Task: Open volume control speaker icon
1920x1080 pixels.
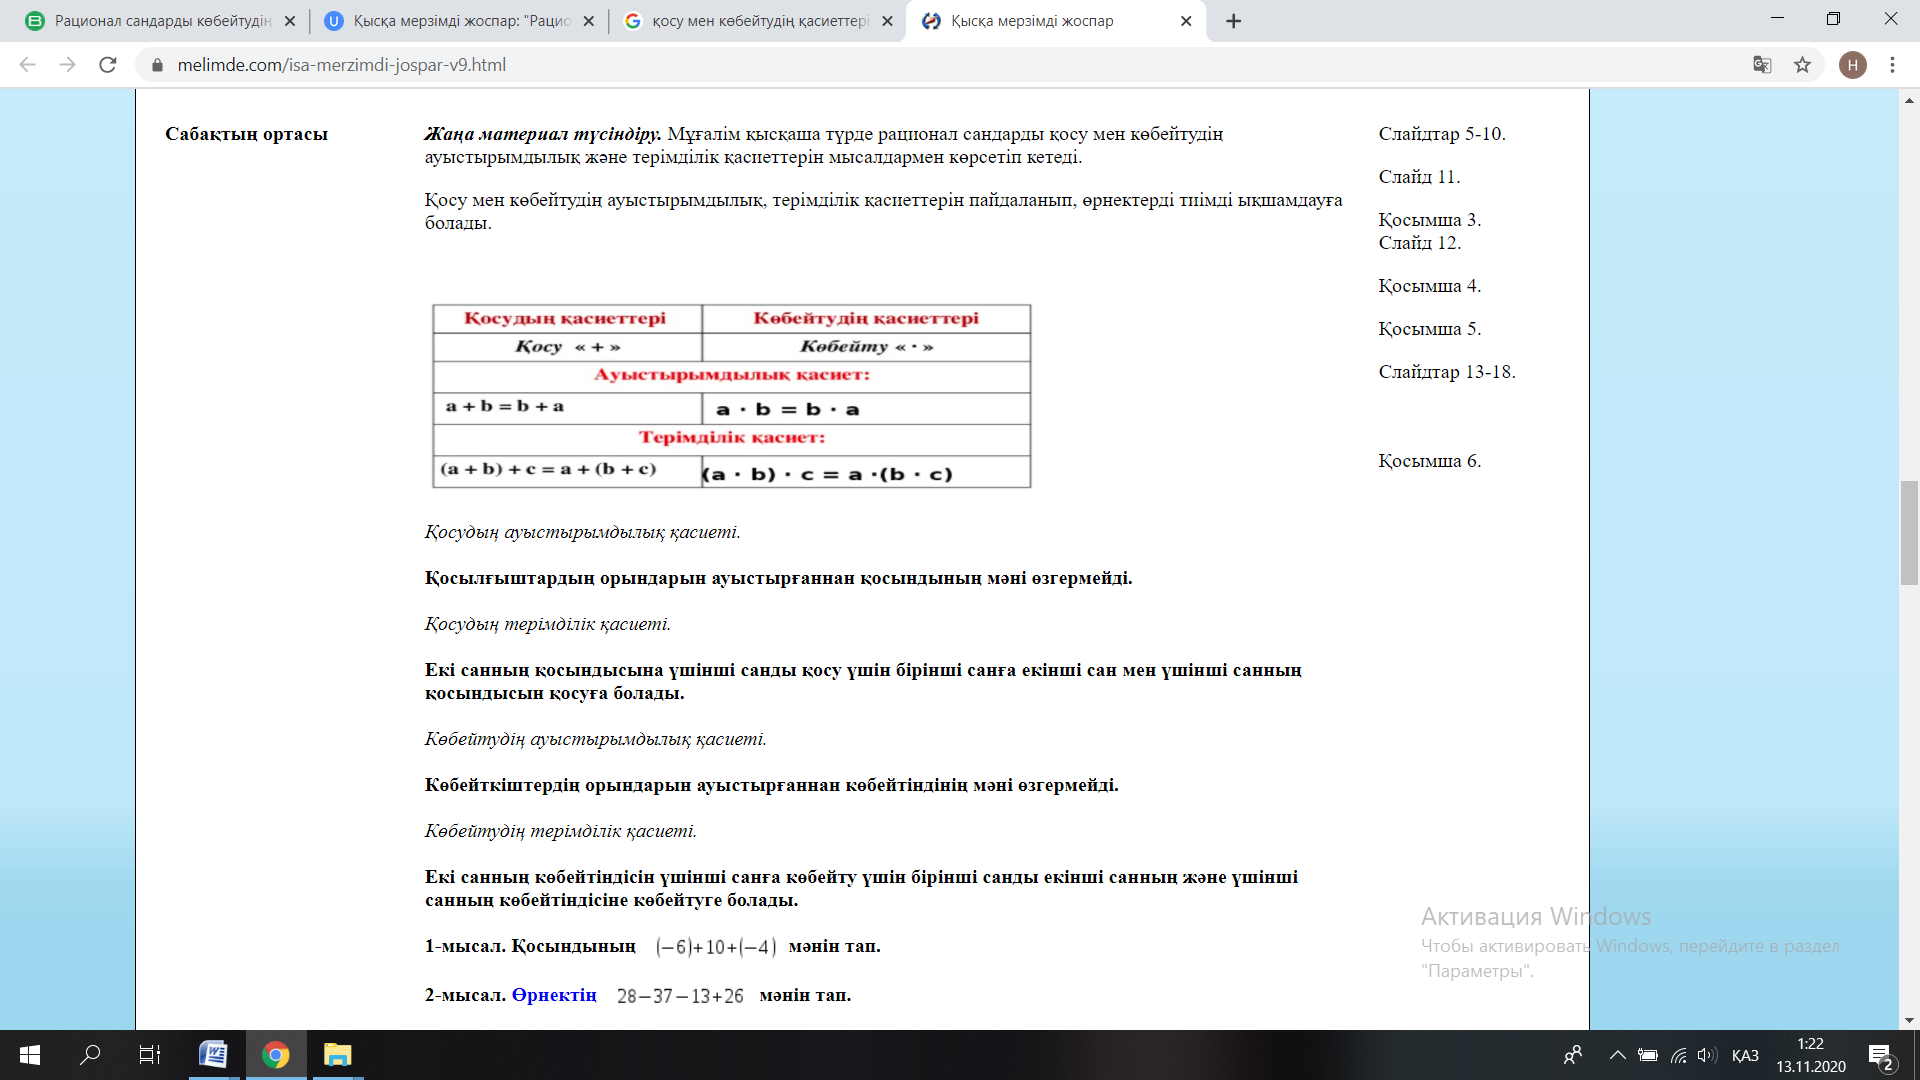Action: 1707,1055
